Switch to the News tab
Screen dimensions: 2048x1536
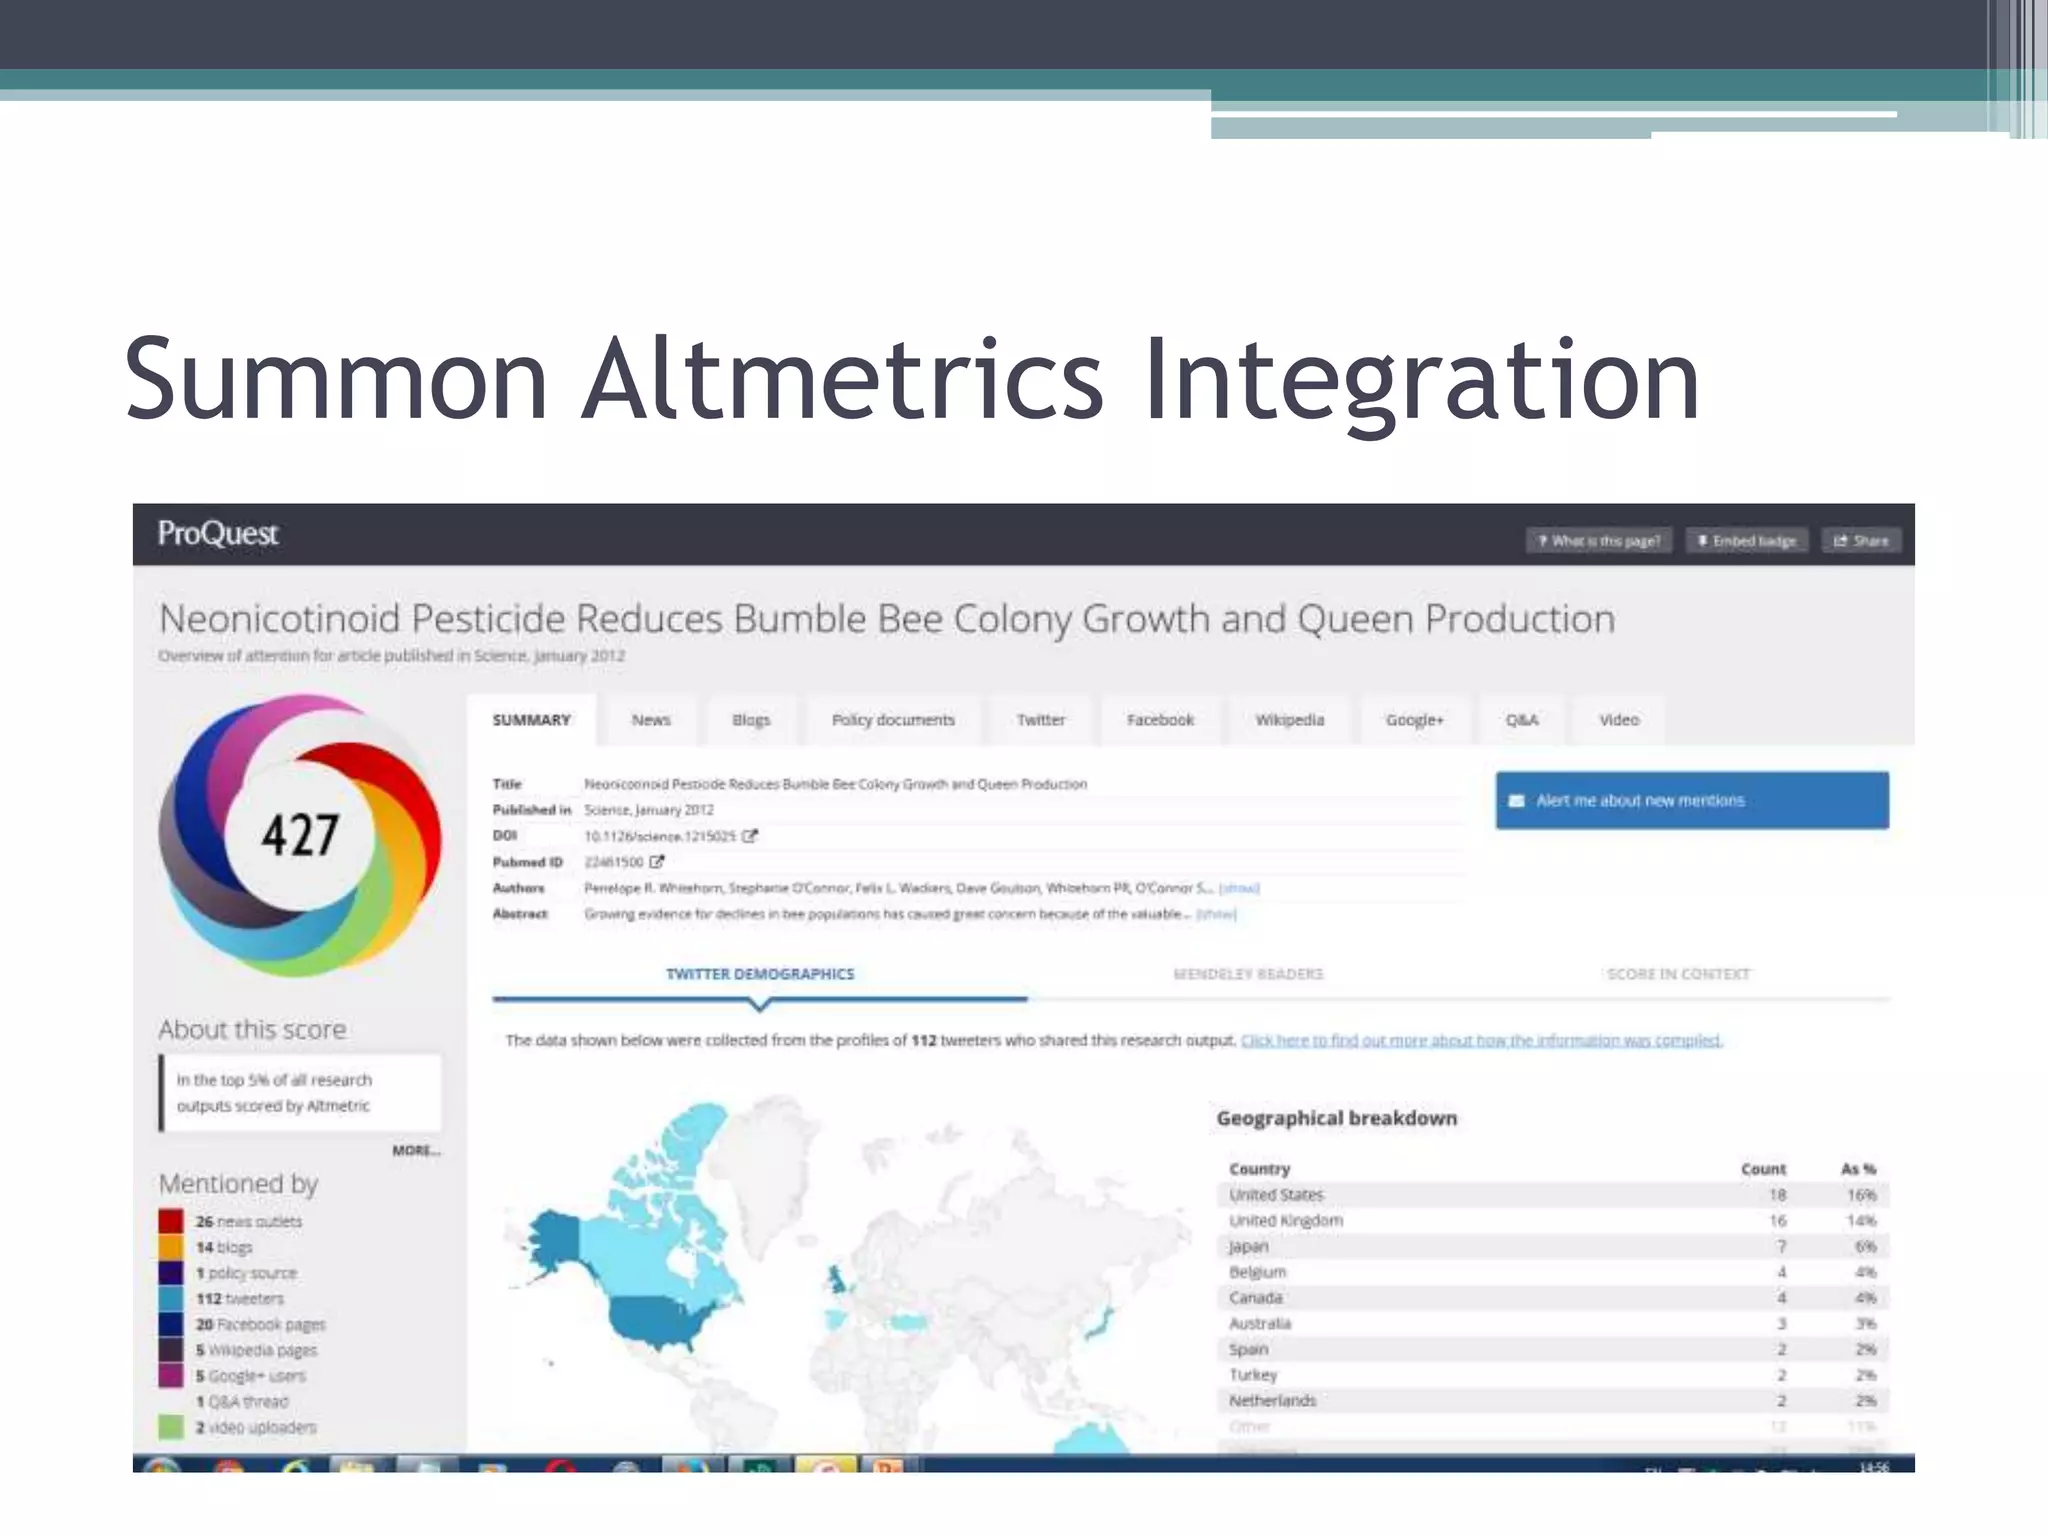pyautogui.click(x=651, y=720)
